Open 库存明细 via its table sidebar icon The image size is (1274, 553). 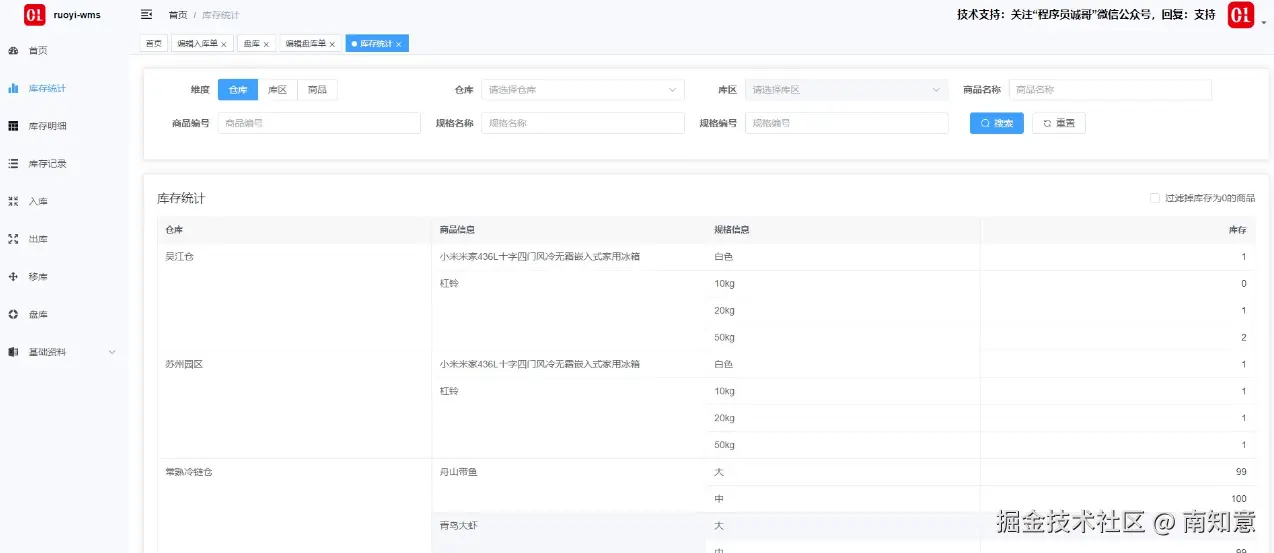point(13,126)
